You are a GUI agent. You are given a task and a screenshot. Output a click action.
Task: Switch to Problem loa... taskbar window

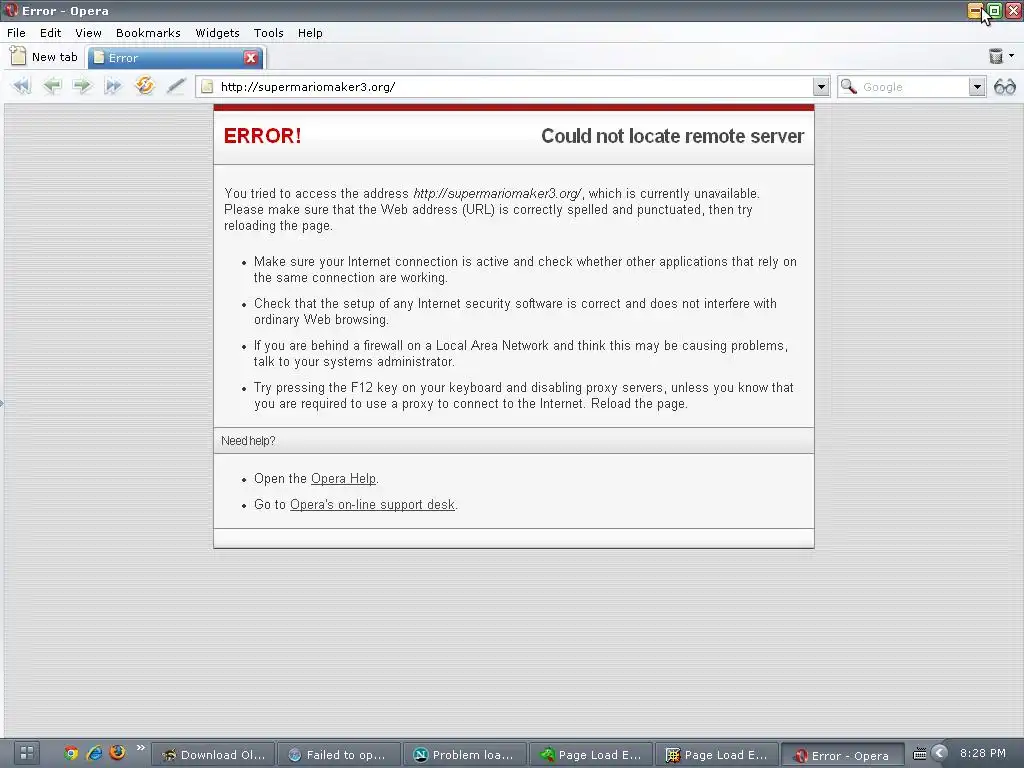click(465, 755)
